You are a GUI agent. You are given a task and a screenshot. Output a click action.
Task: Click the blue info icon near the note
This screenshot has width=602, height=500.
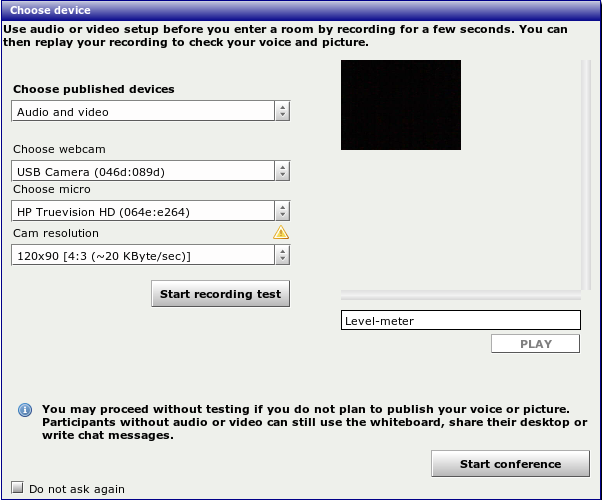tap(24, 410)
